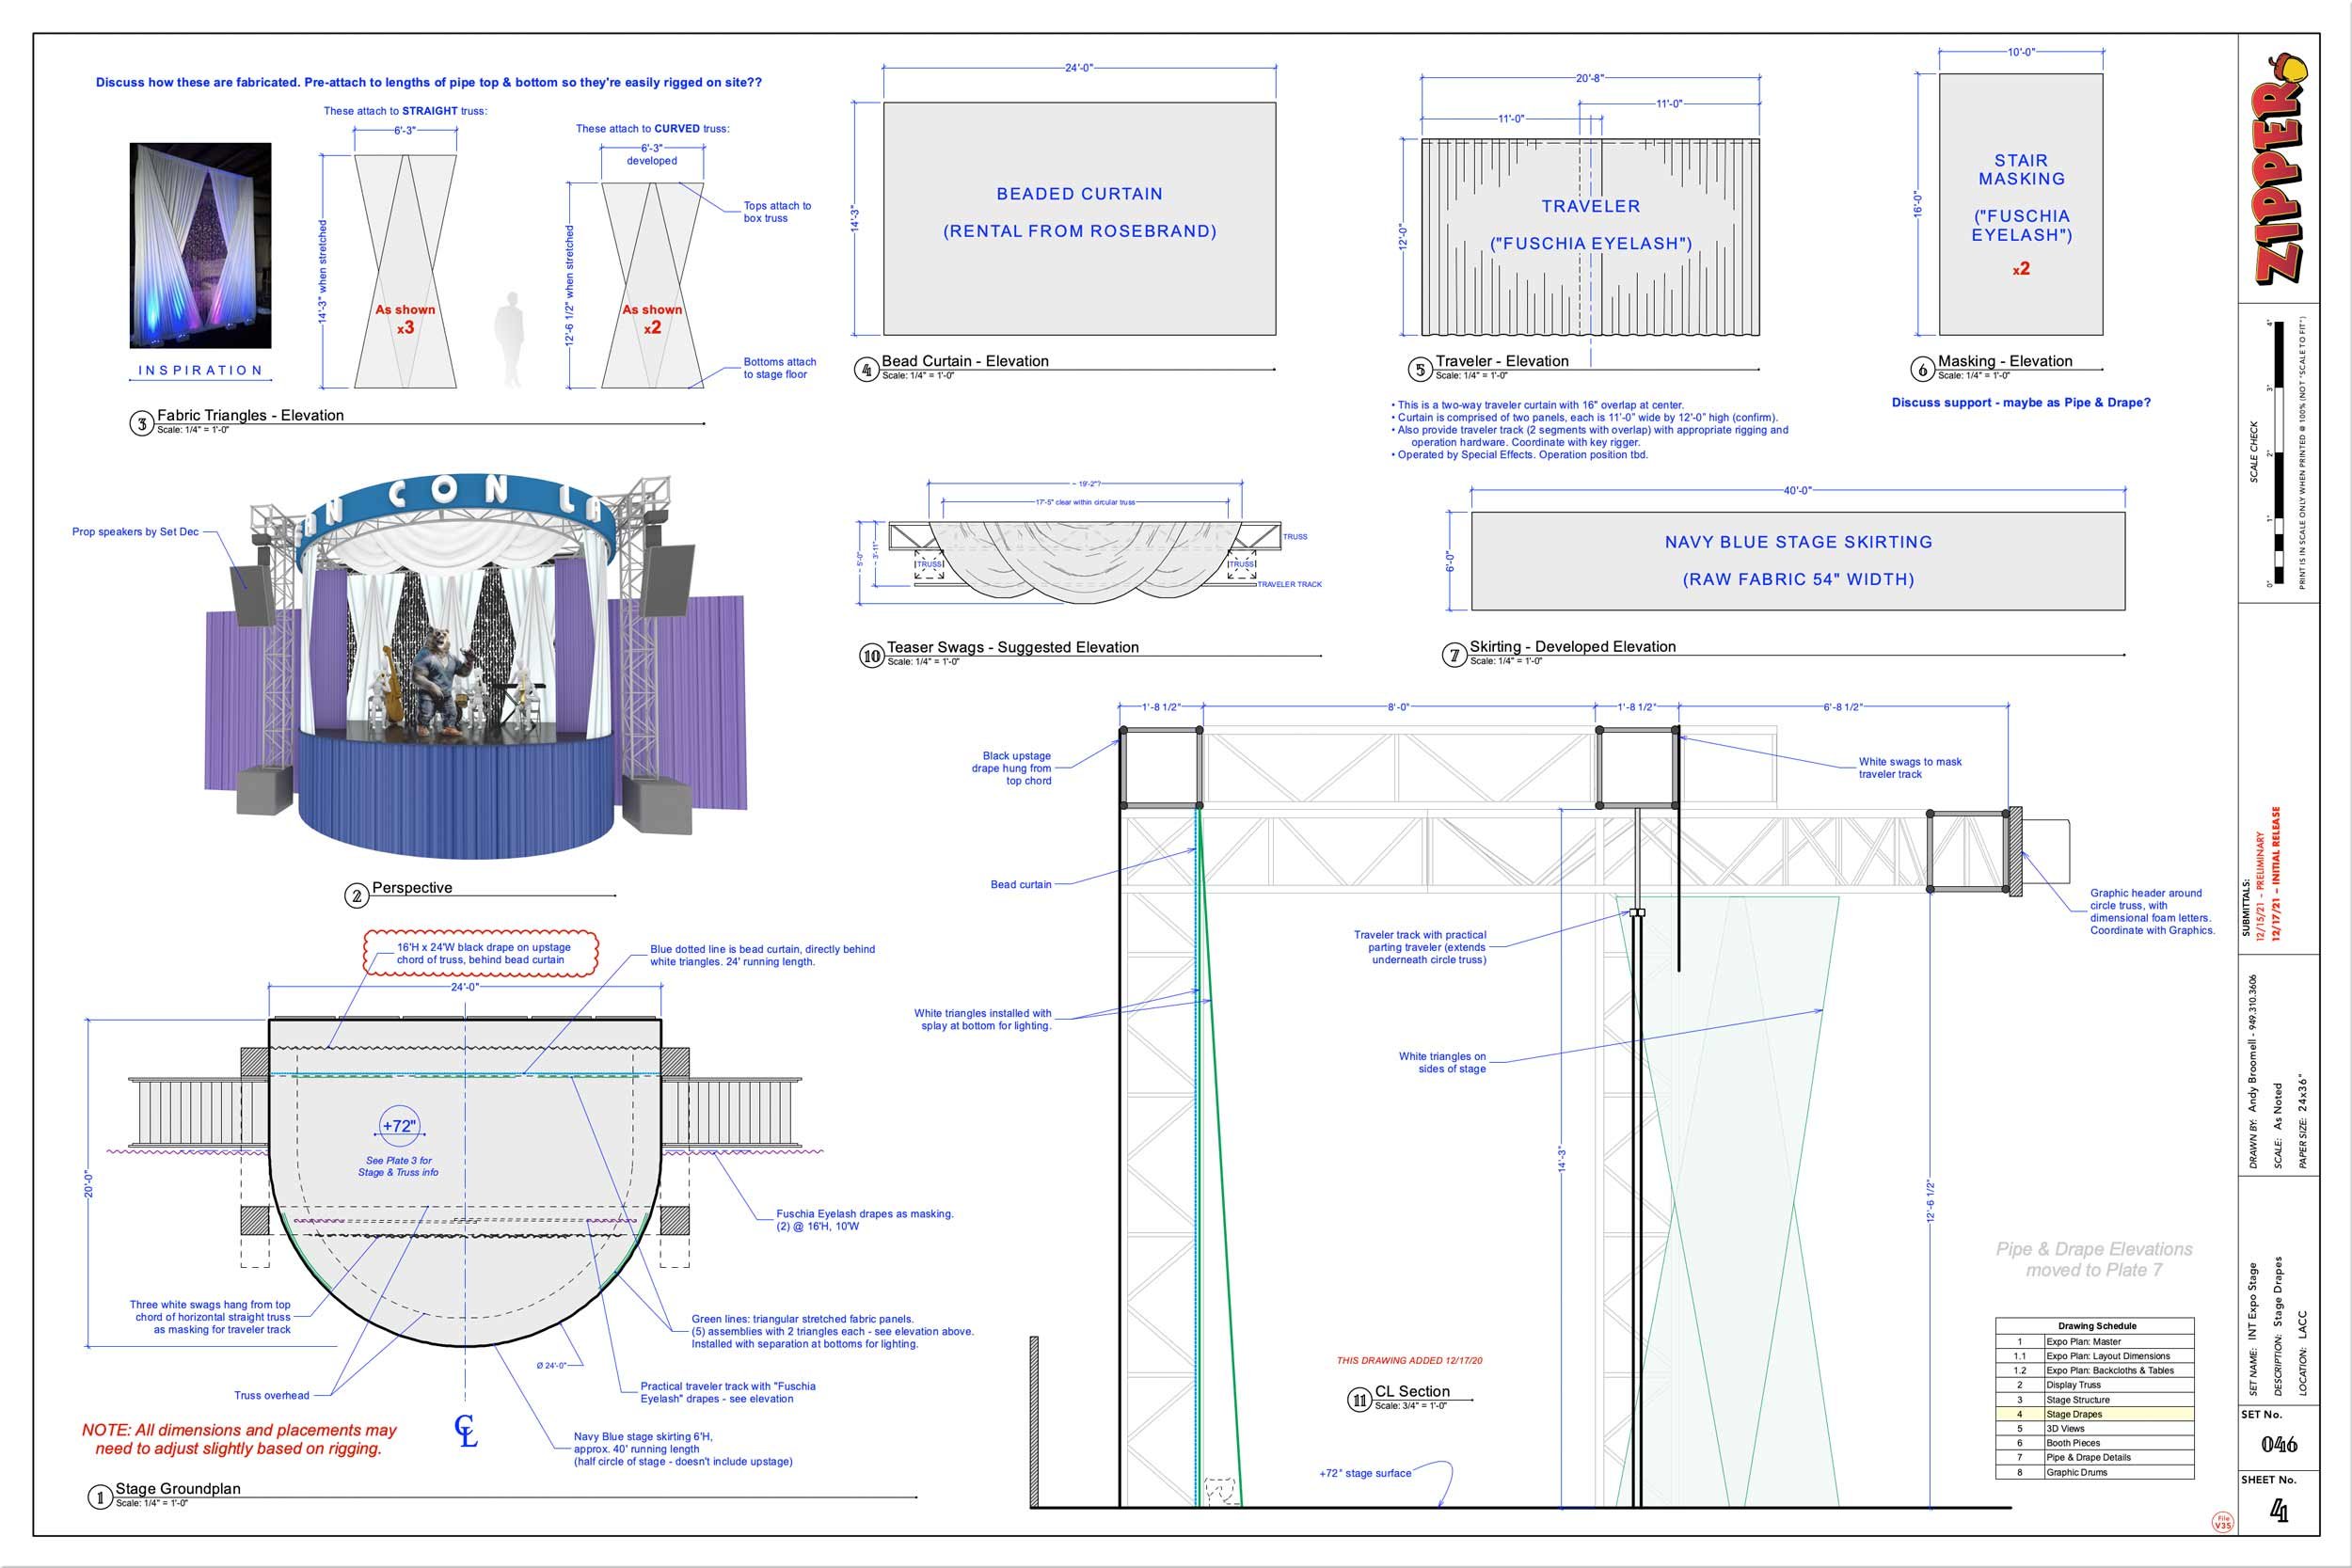Select row 'Stage Structure' in the schedule
Viewport: 2352px width, 1568px height.
click(x=2095, y=1400)
